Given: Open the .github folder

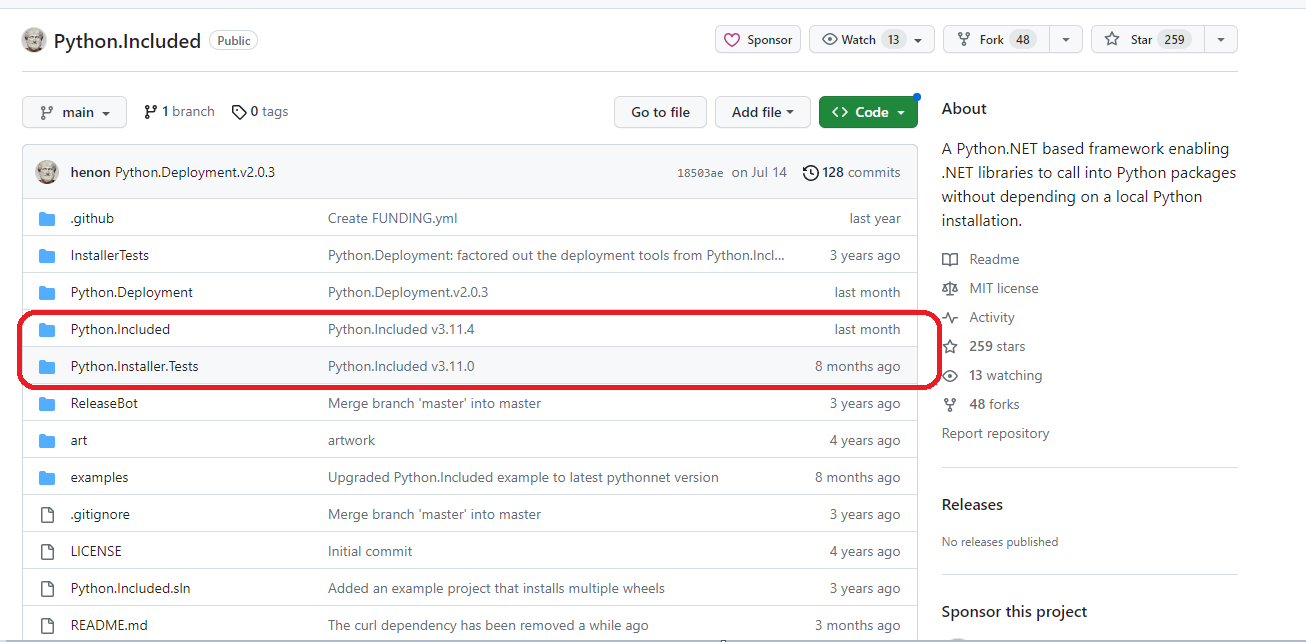Looking at the screenshot, I should click(92, 218).
